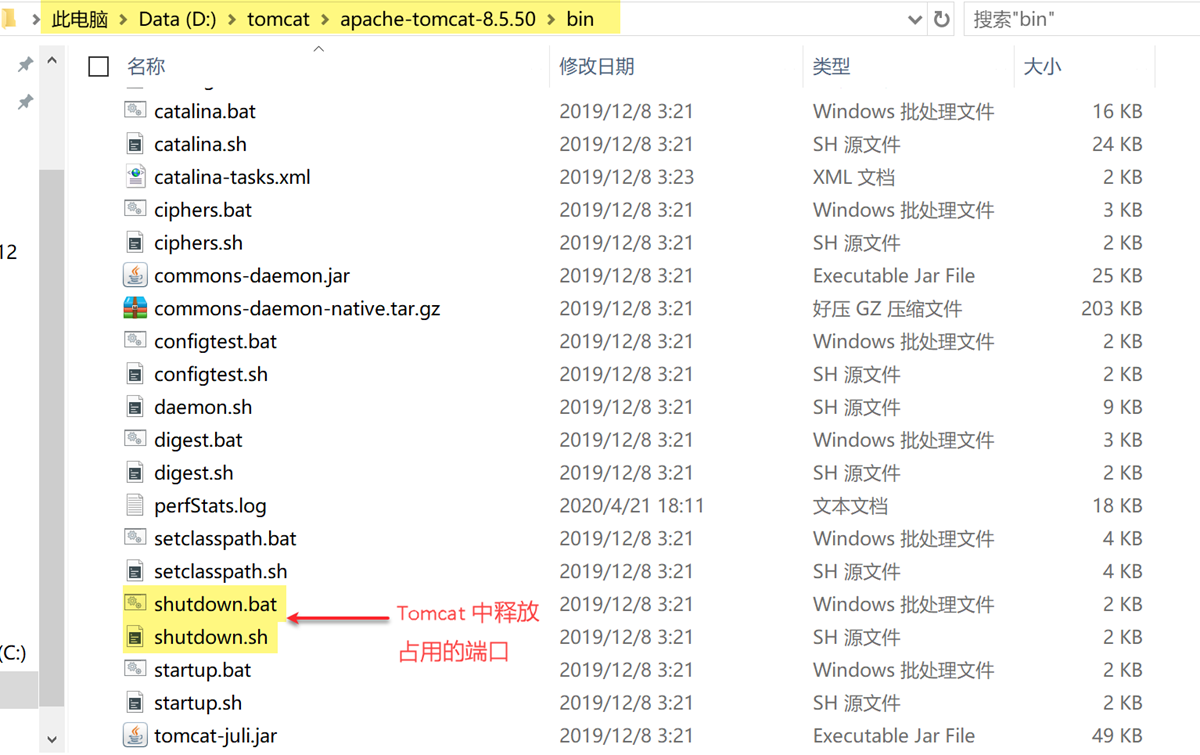Click the setclasspath.sh file icon
1200x755 pixels.
[135, 571]
